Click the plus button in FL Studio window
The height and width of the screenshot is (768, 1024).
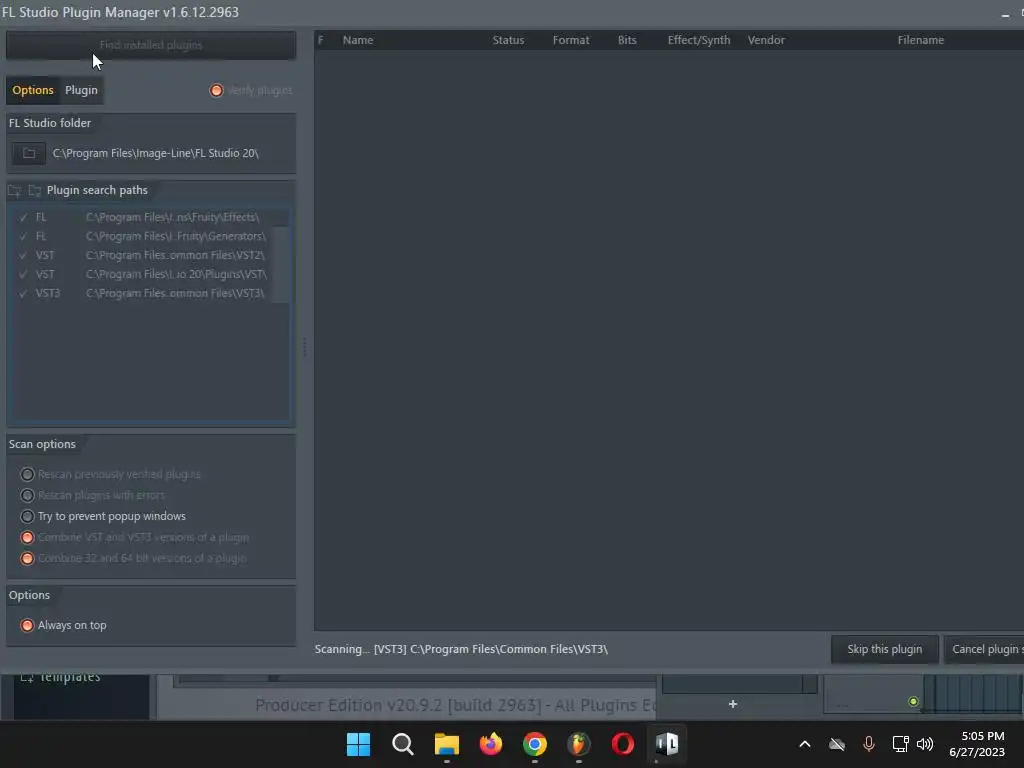click(733, 704)
